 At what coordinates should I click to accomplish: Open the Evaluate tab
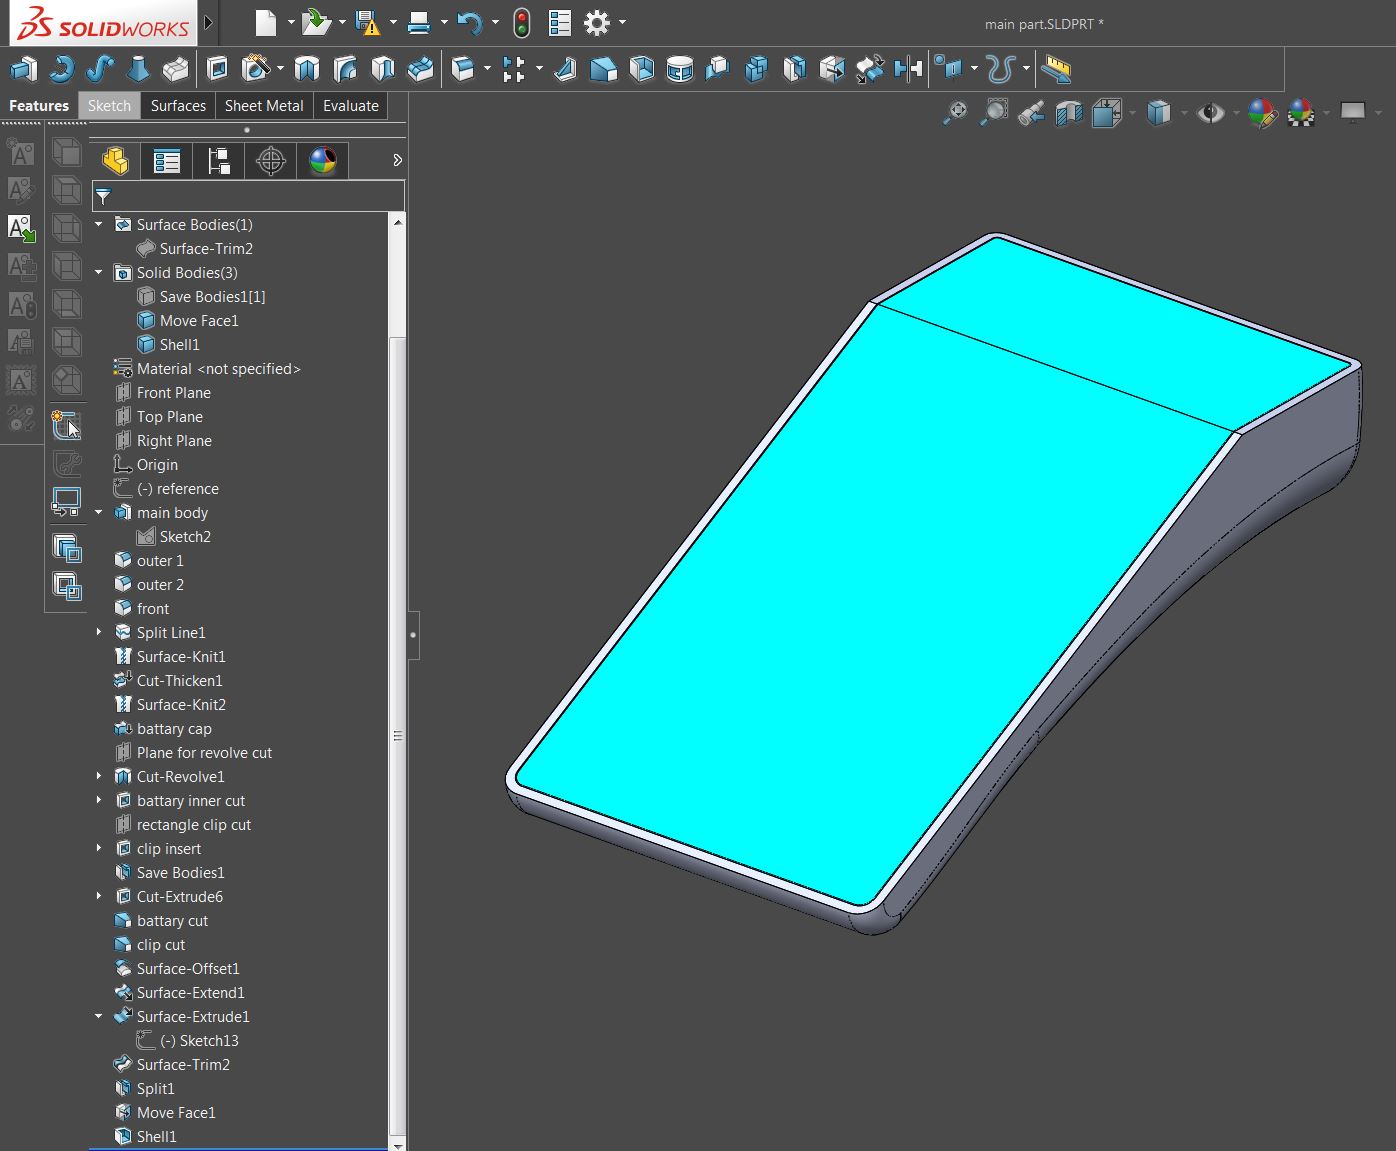[x=350, y=106]
